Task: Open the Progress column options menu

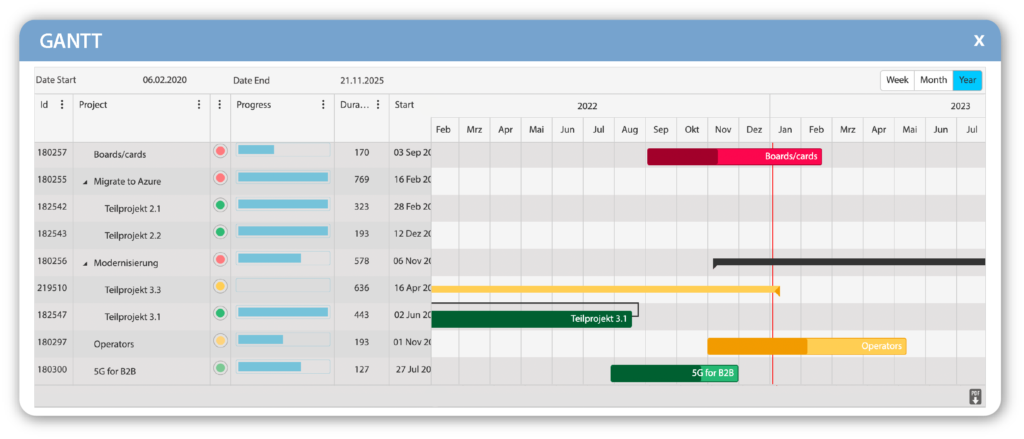Action: [x=322, y=104]
